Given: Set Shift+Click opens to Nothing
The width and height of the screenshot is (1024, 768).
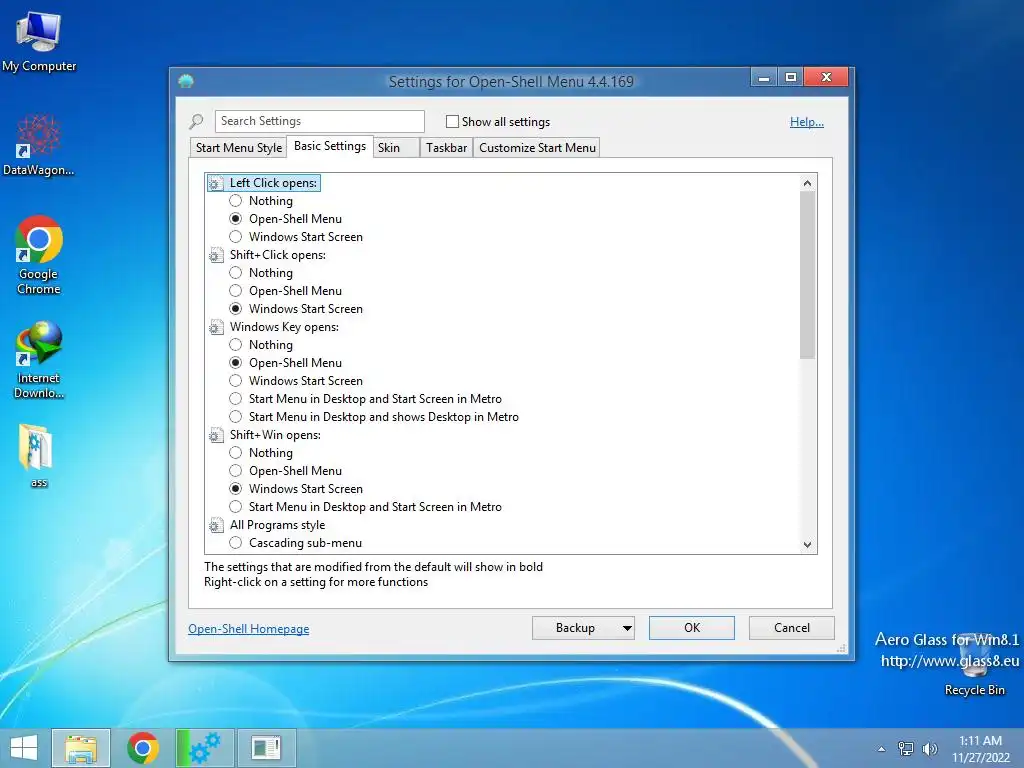Looking at the screenshot, I should (236, 272).
